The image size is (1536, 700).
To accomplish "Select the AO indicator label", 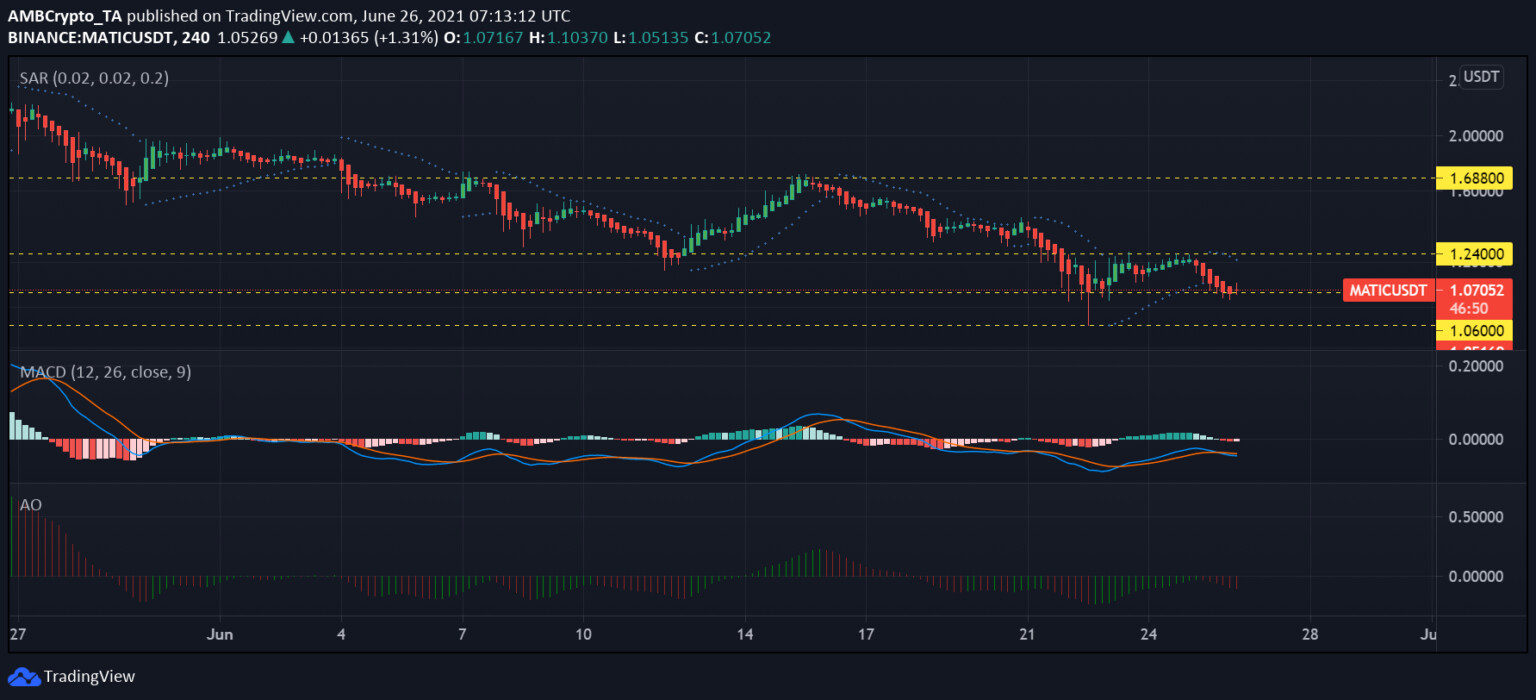I will pyautogui.click(x=31, y=505).
